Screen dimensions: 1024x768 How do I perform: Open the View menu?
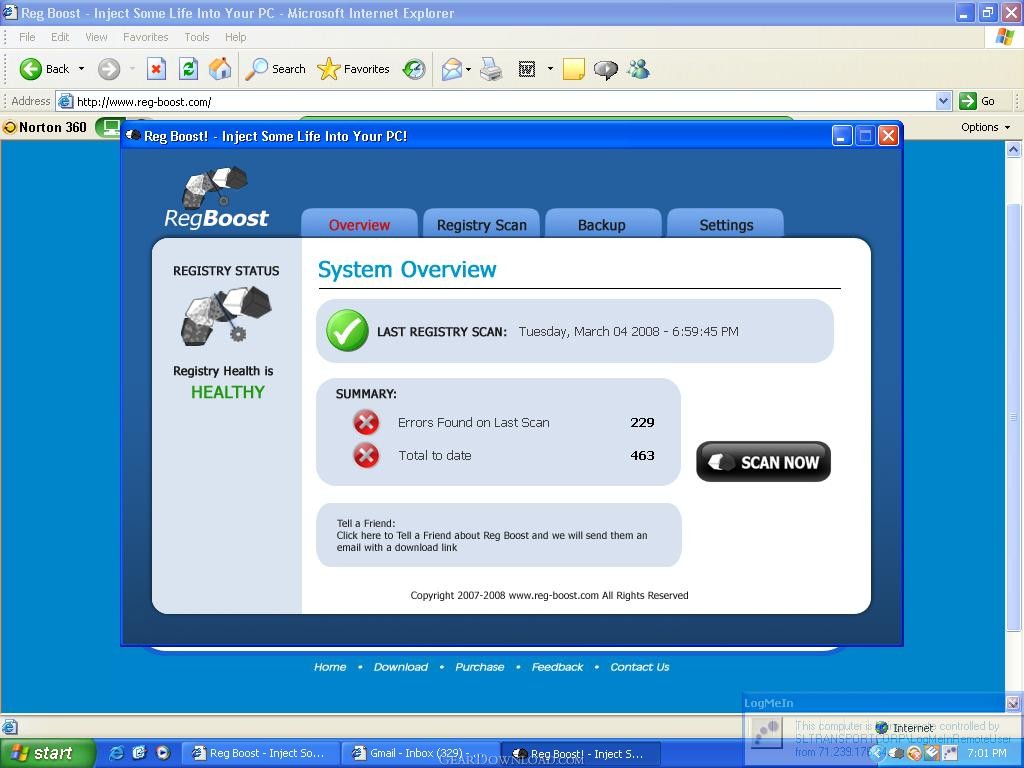point(96,37)
